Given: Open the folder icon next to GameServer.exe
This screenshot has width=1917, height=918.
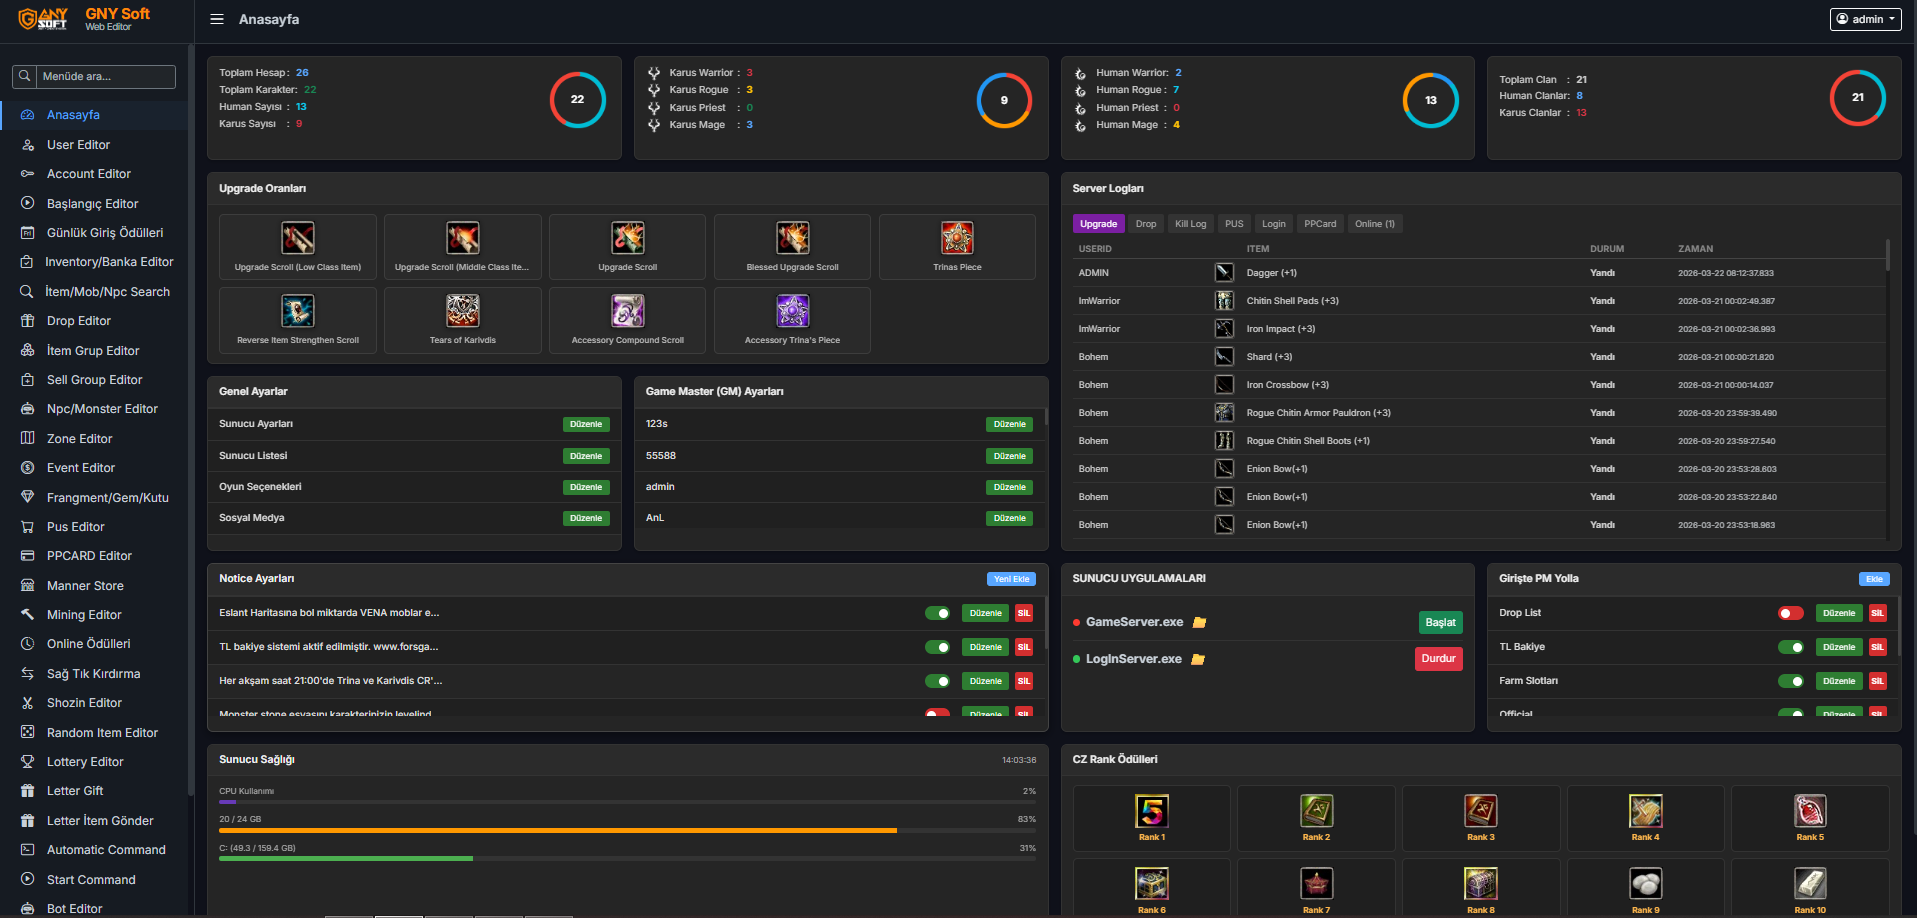Looking at the screenshot, I should (1200, 623).
